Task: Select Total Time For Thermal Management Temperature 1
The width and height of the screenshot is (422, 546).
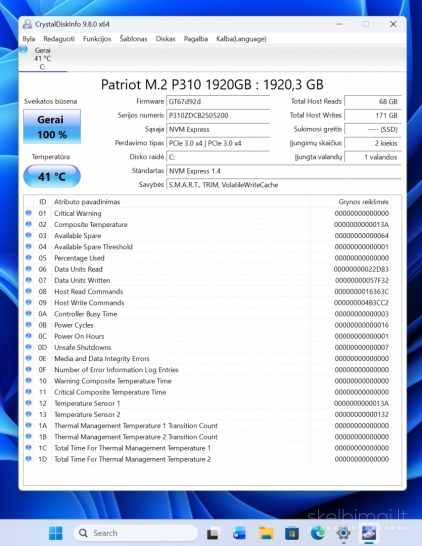Action: coord(207,448)
